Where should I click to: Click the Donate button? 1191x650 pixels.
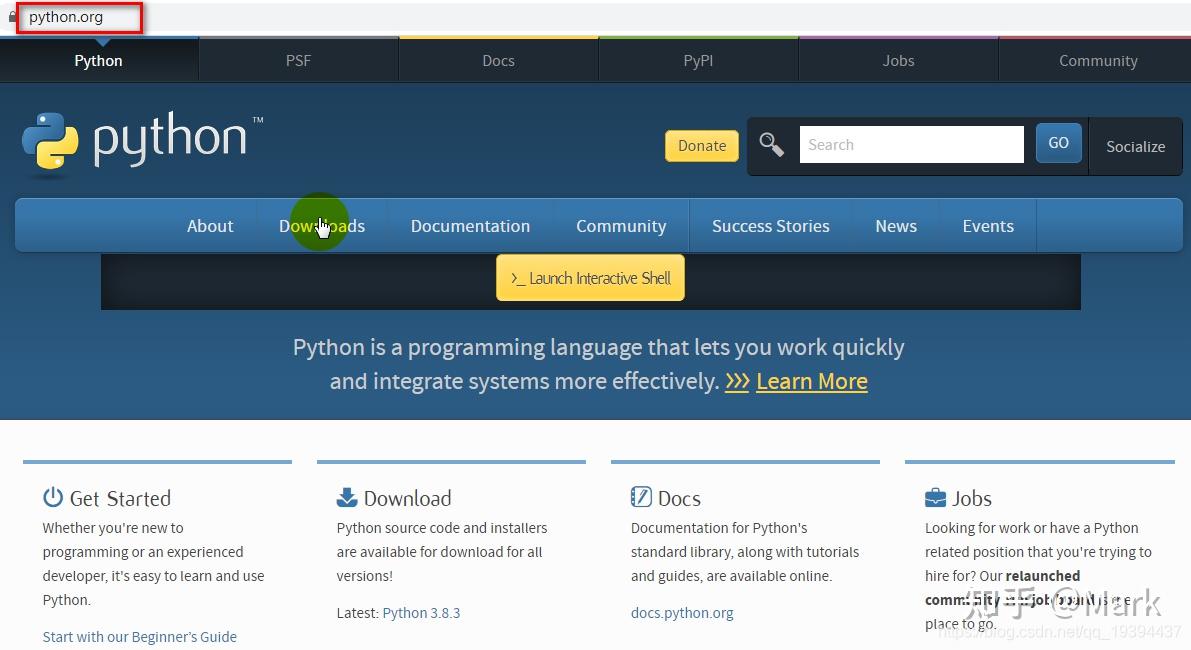click(x=701, y=145)
